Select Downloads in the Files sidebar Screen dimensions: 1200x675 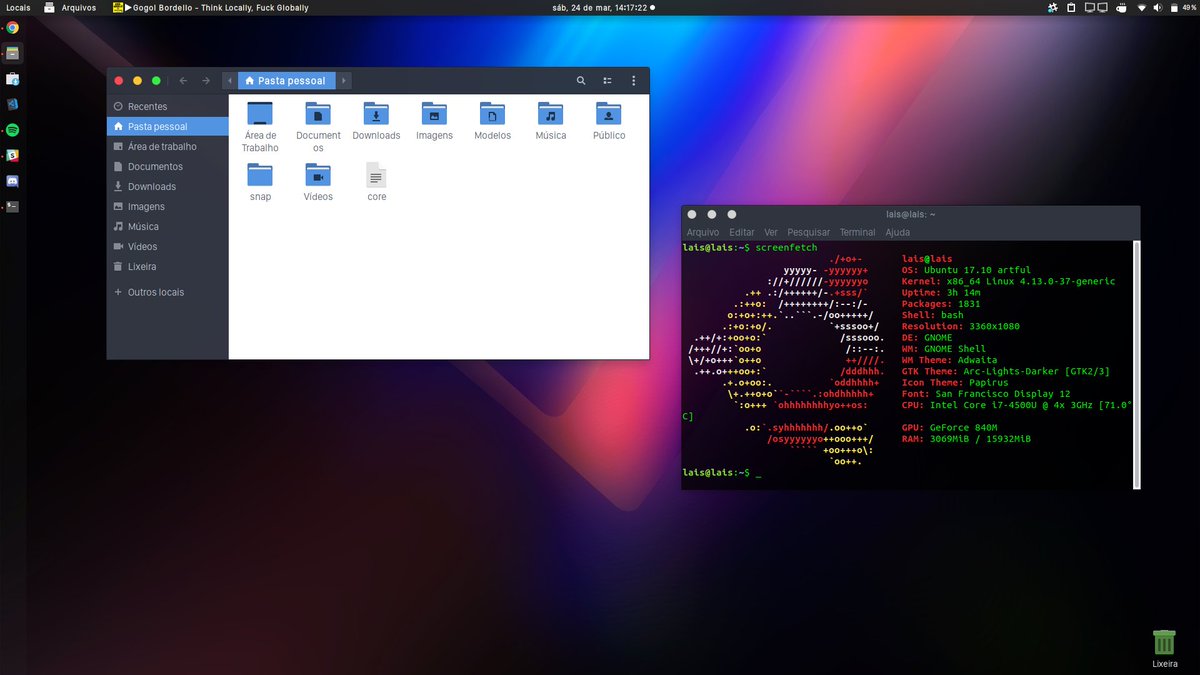pyautogui.click(x=152, y=186)
